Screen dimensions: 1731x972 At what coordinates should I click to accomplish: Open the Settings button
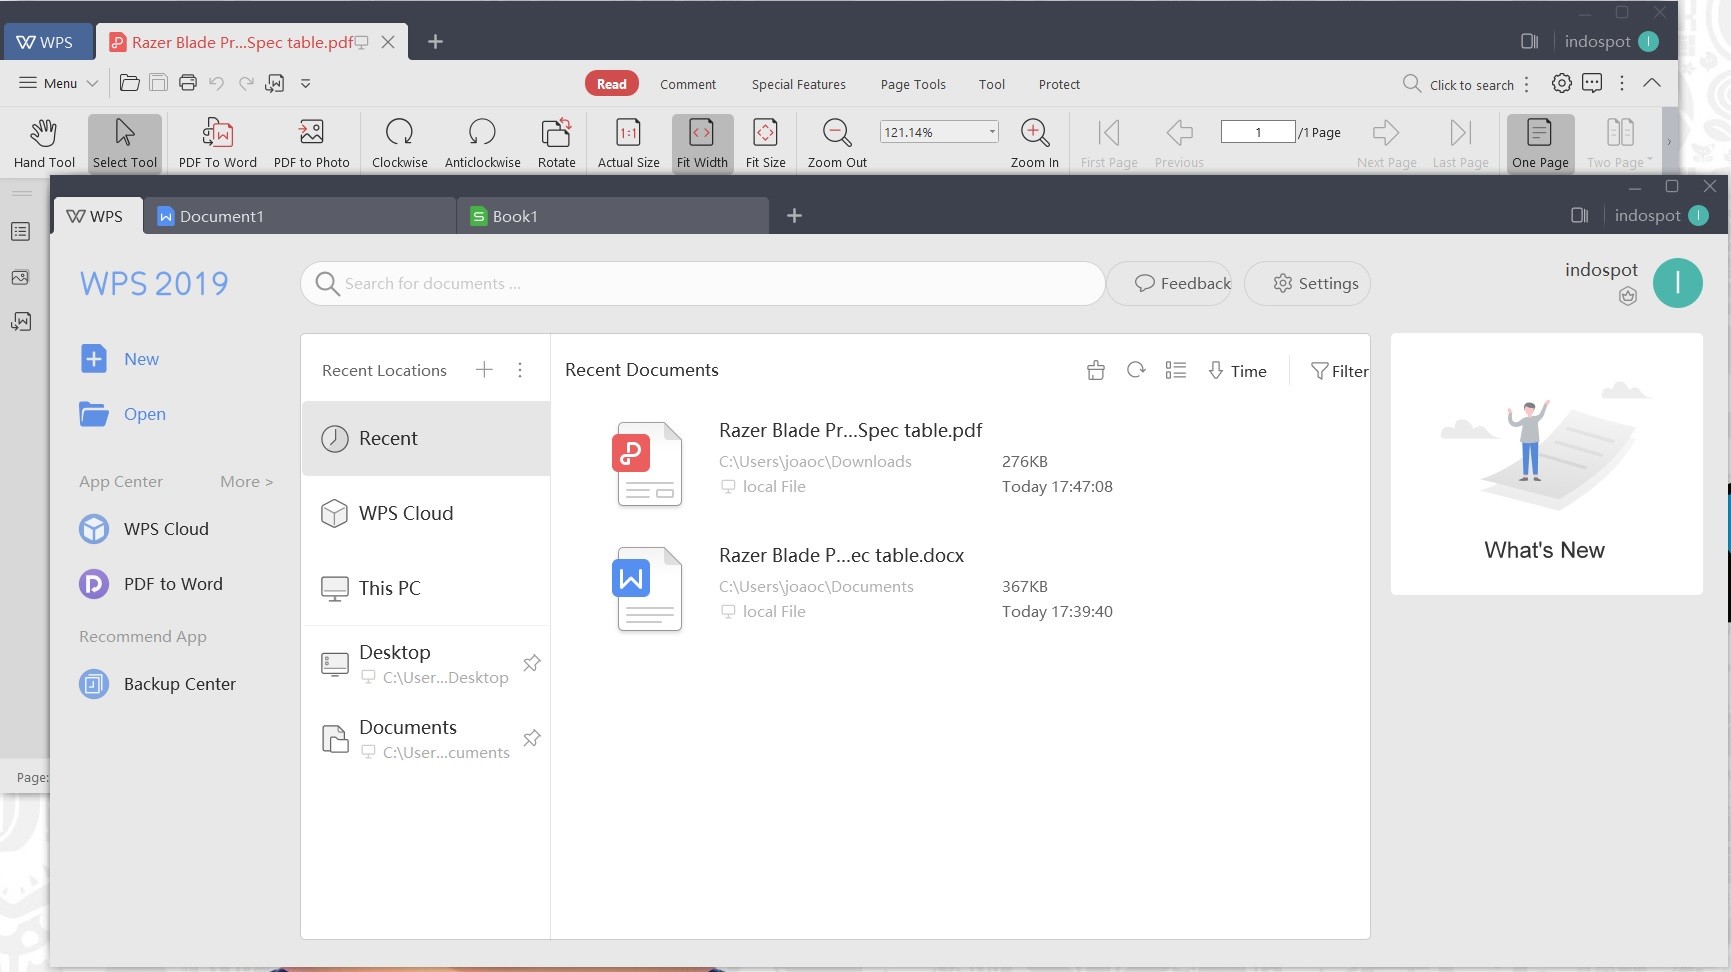click(x=1315, y=284)
